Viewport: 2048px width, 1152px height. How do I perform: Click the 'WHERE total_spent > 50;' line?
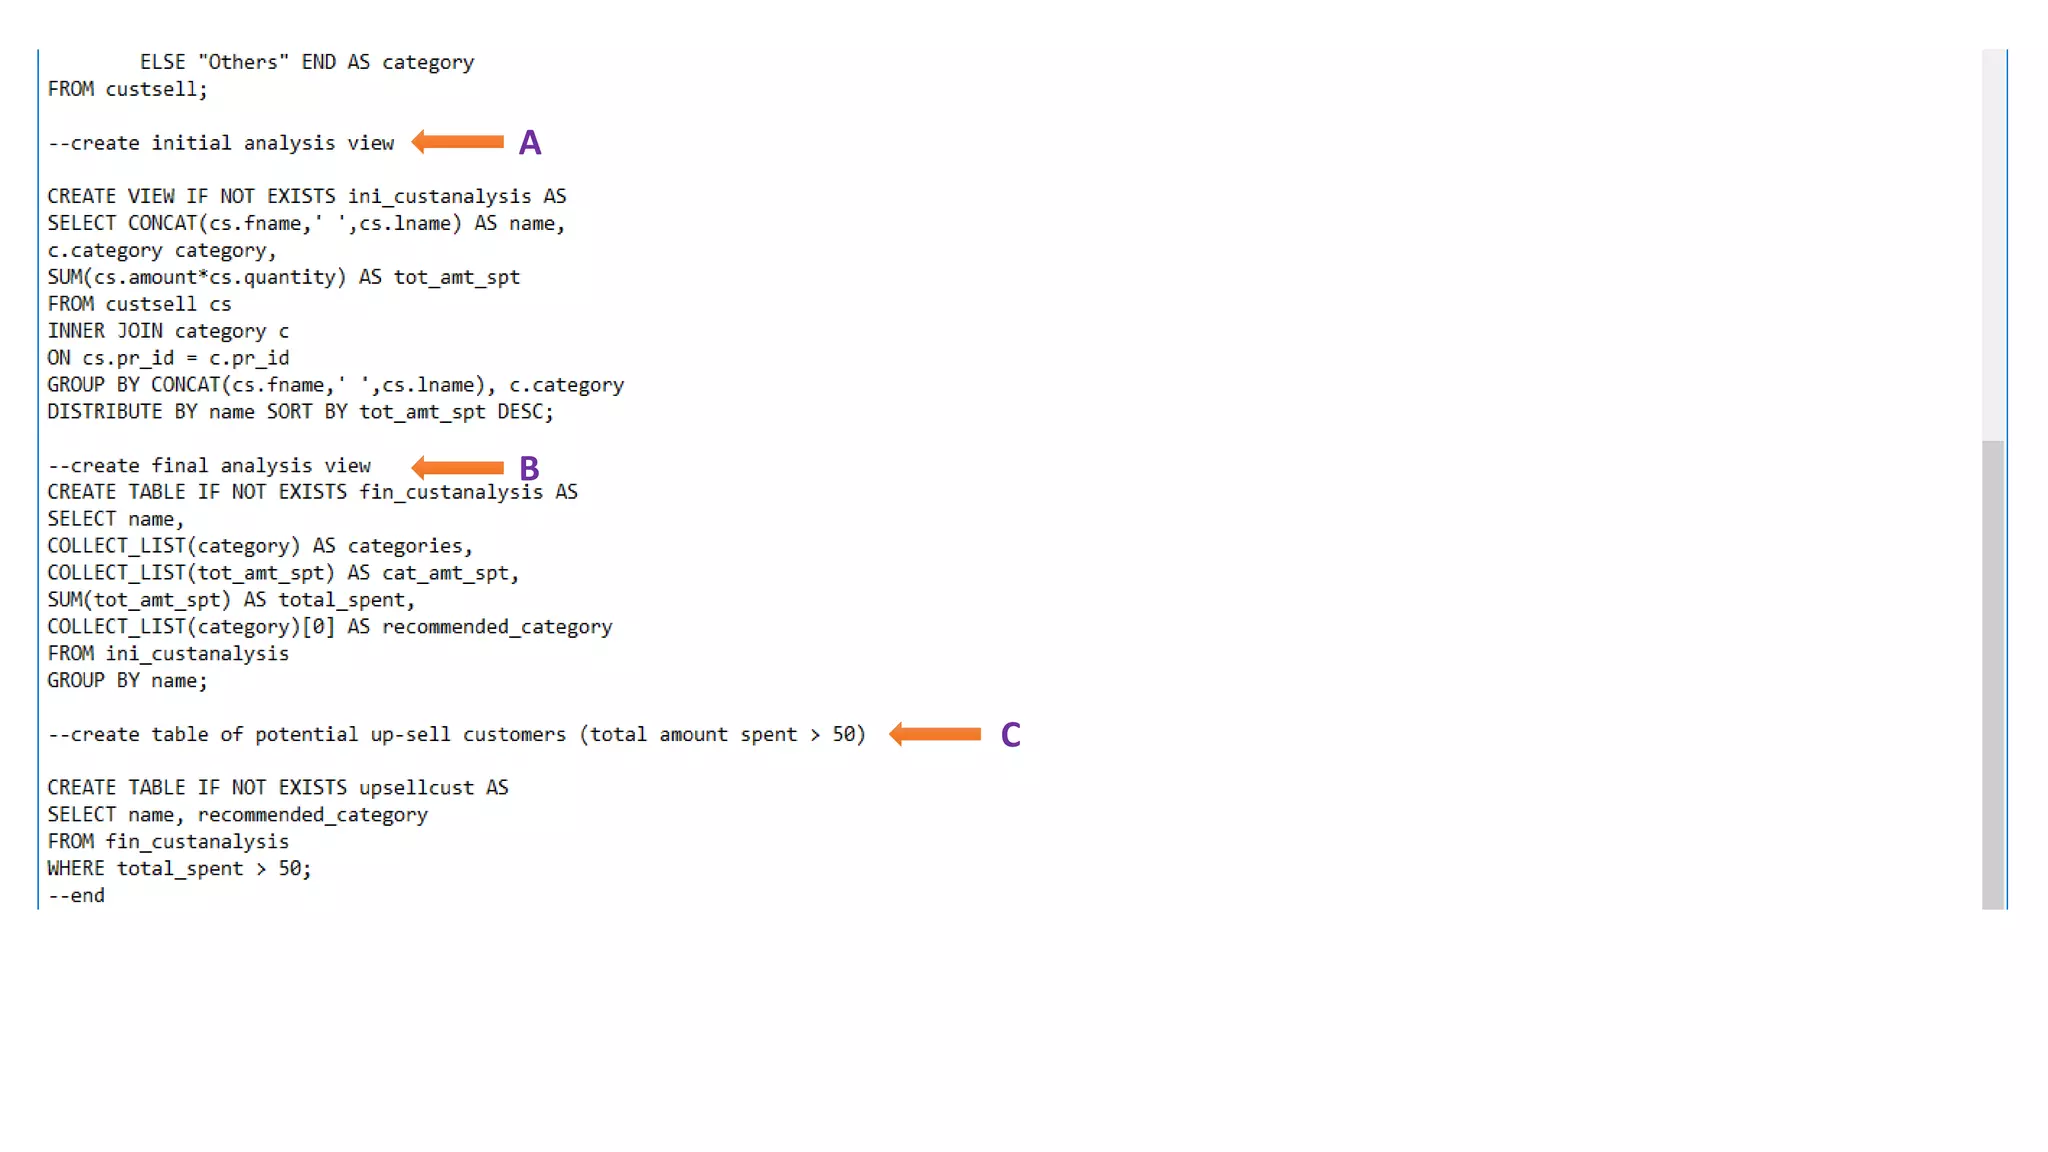179,869
